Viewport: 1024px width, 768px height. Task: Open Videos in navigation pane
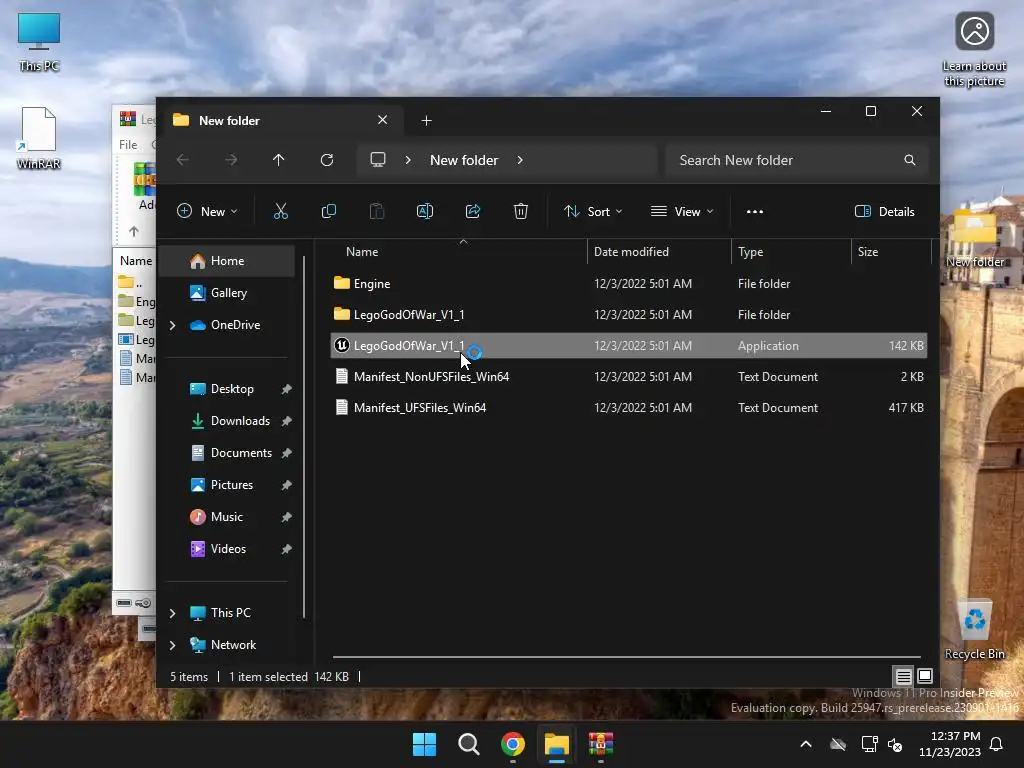[227, 549]
